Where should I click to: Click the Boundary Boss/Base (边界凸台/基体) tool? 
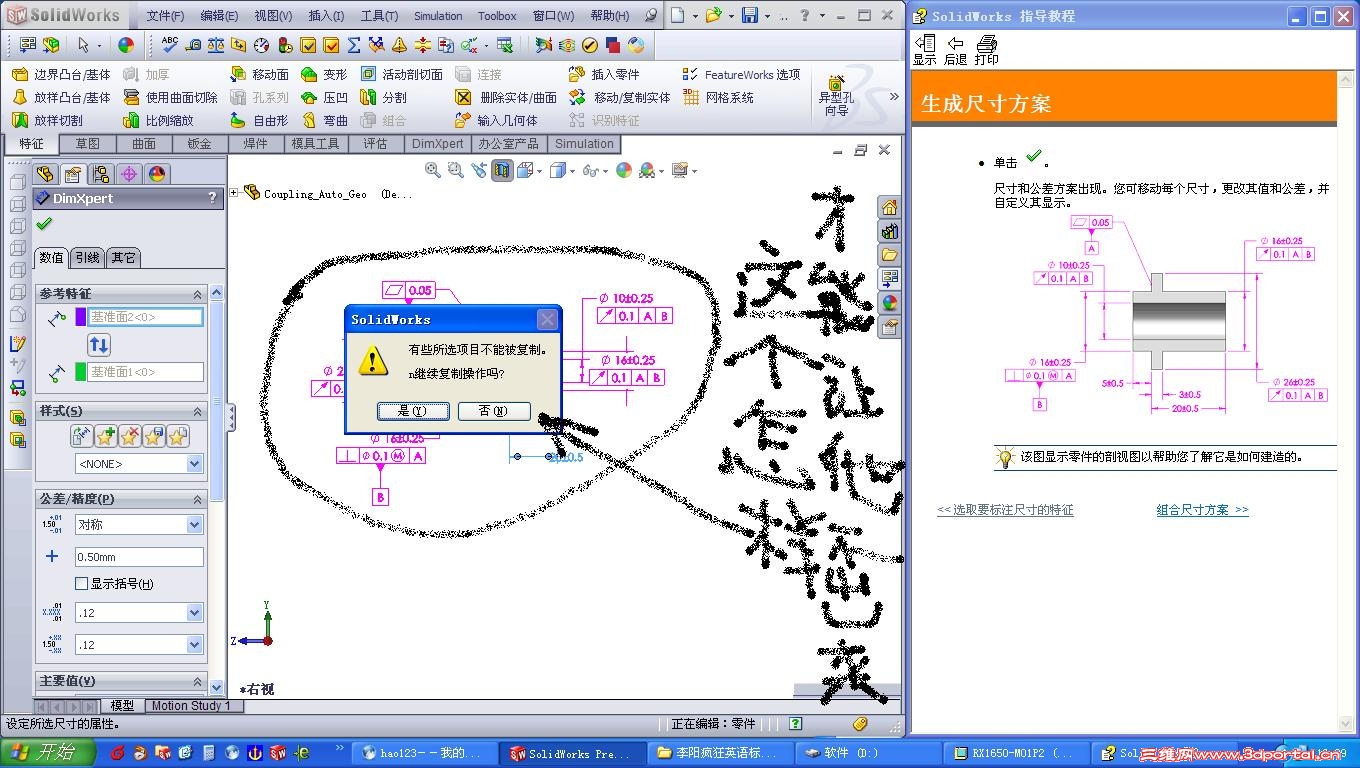click(x=61, y=74)
